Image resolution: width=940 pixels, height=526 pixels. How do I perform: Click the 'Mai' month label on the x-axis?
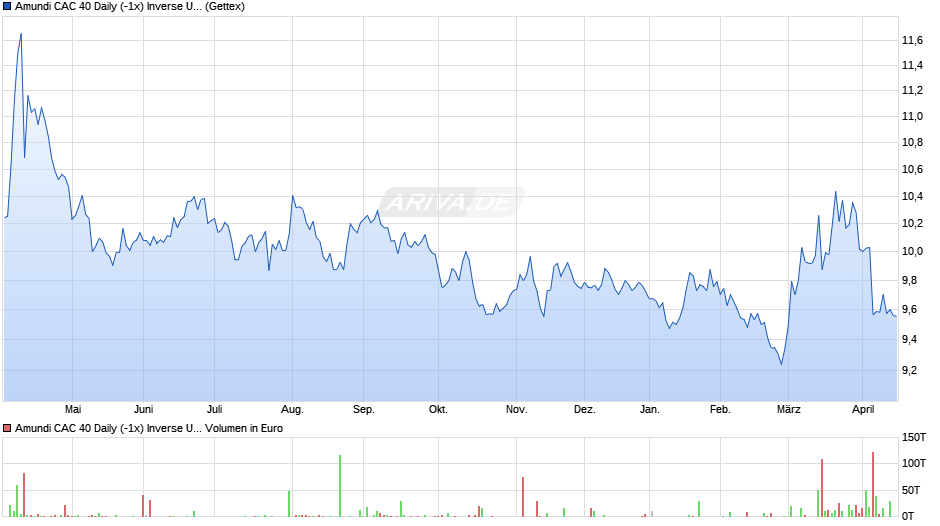pos(73,409)
